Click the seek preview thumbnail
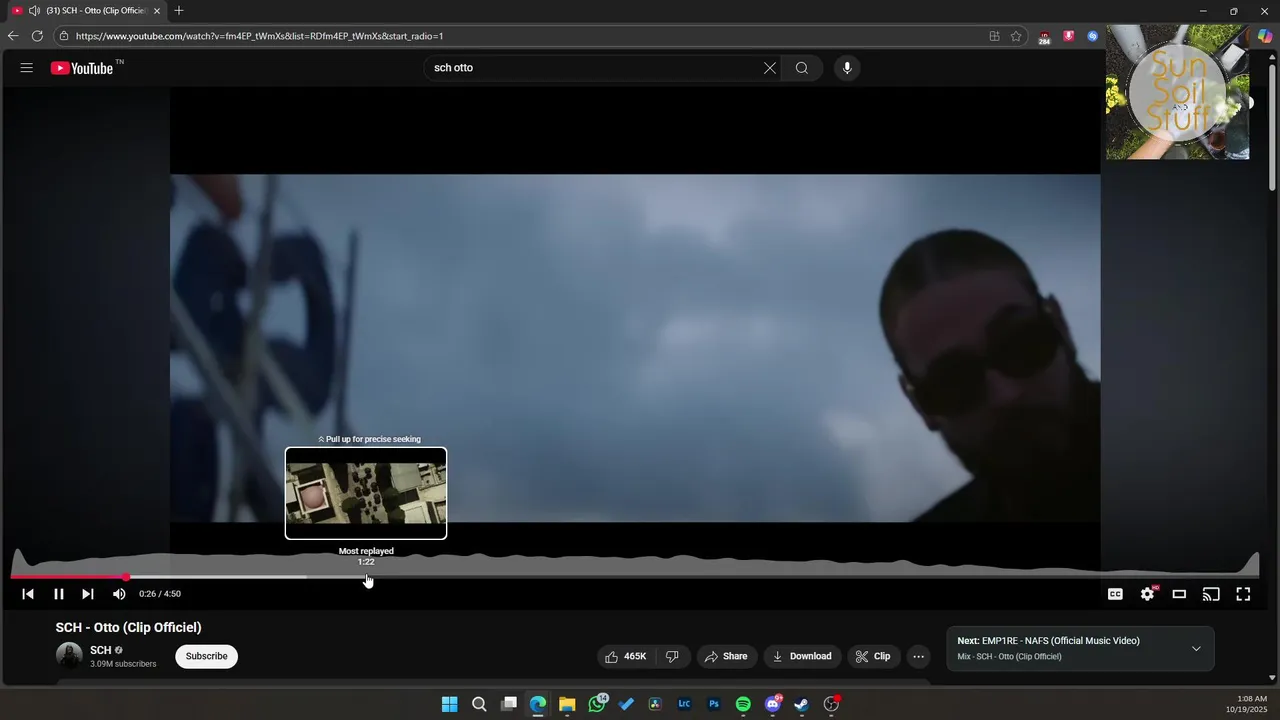The image size is (1280, 720). click(x=366, y=493)
